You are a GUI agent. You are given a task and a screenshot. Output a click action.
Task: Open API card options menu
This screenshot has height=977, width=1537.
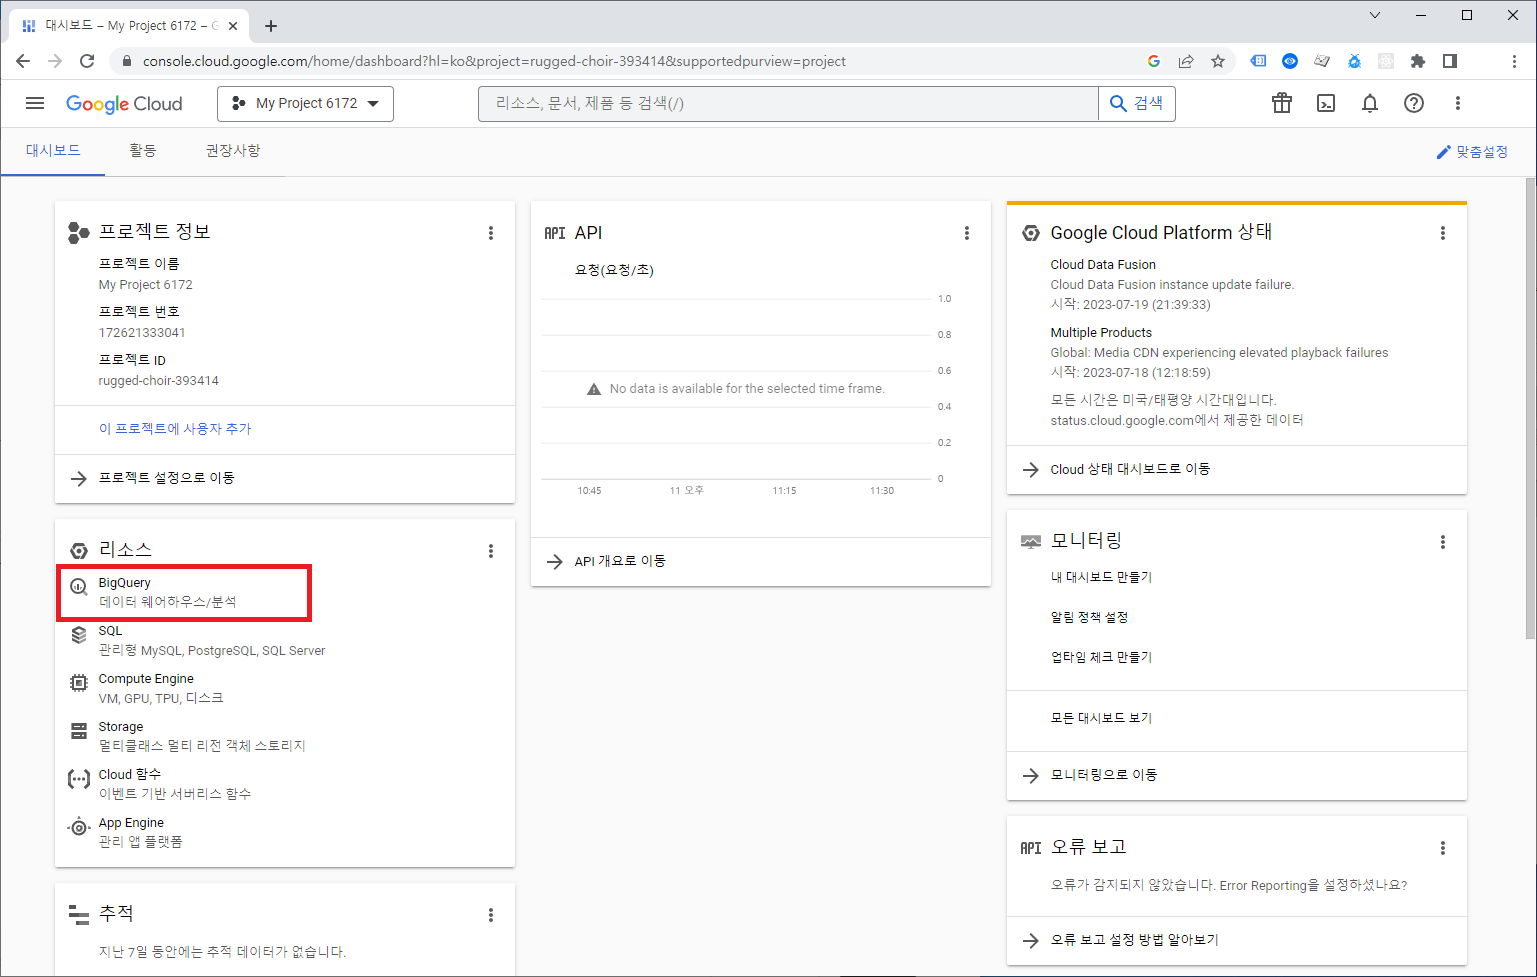(967, 233)
